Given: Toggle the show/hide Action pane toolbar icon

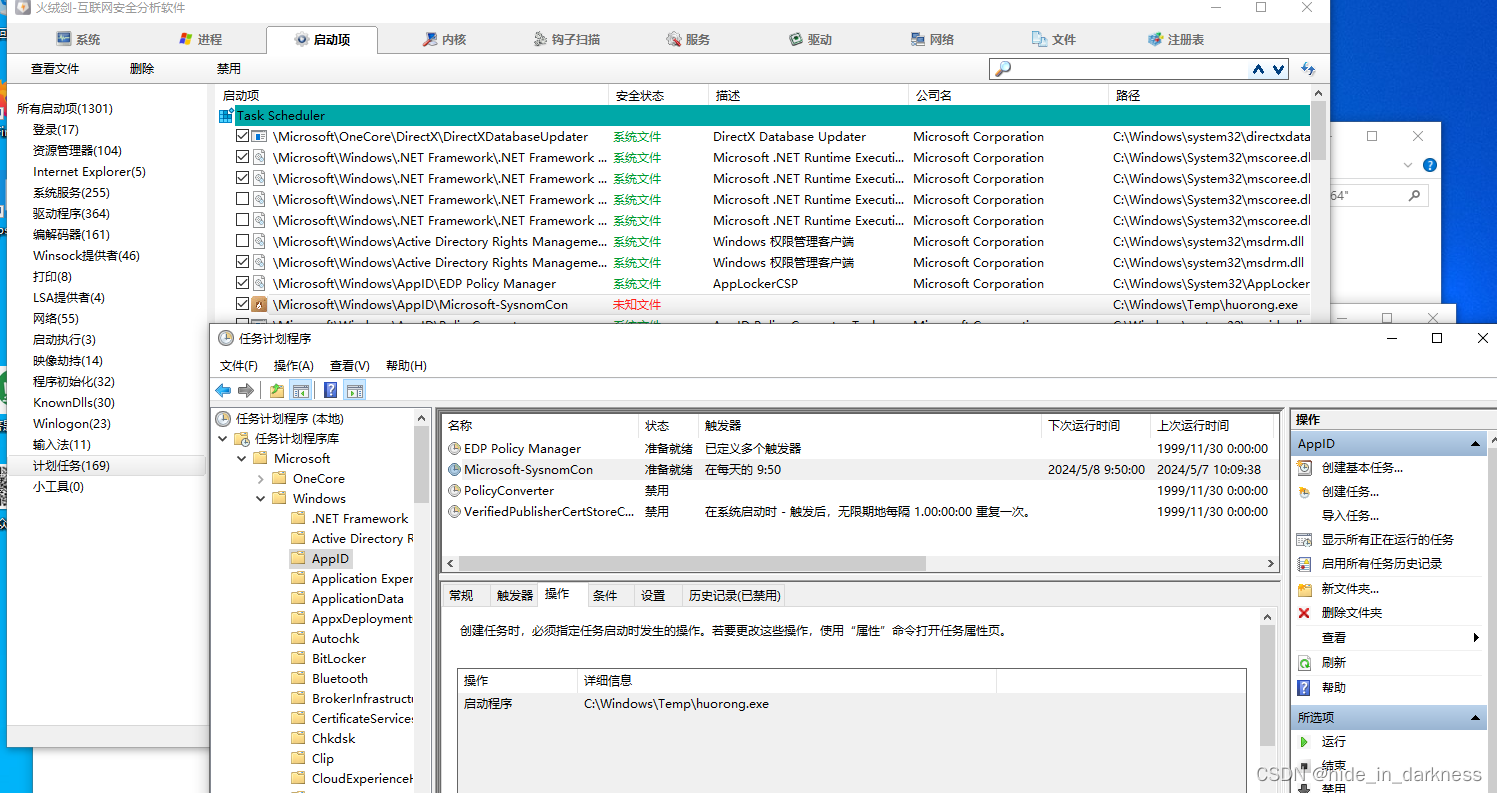Looking at the screenshot, I should [x=355, y=390].
